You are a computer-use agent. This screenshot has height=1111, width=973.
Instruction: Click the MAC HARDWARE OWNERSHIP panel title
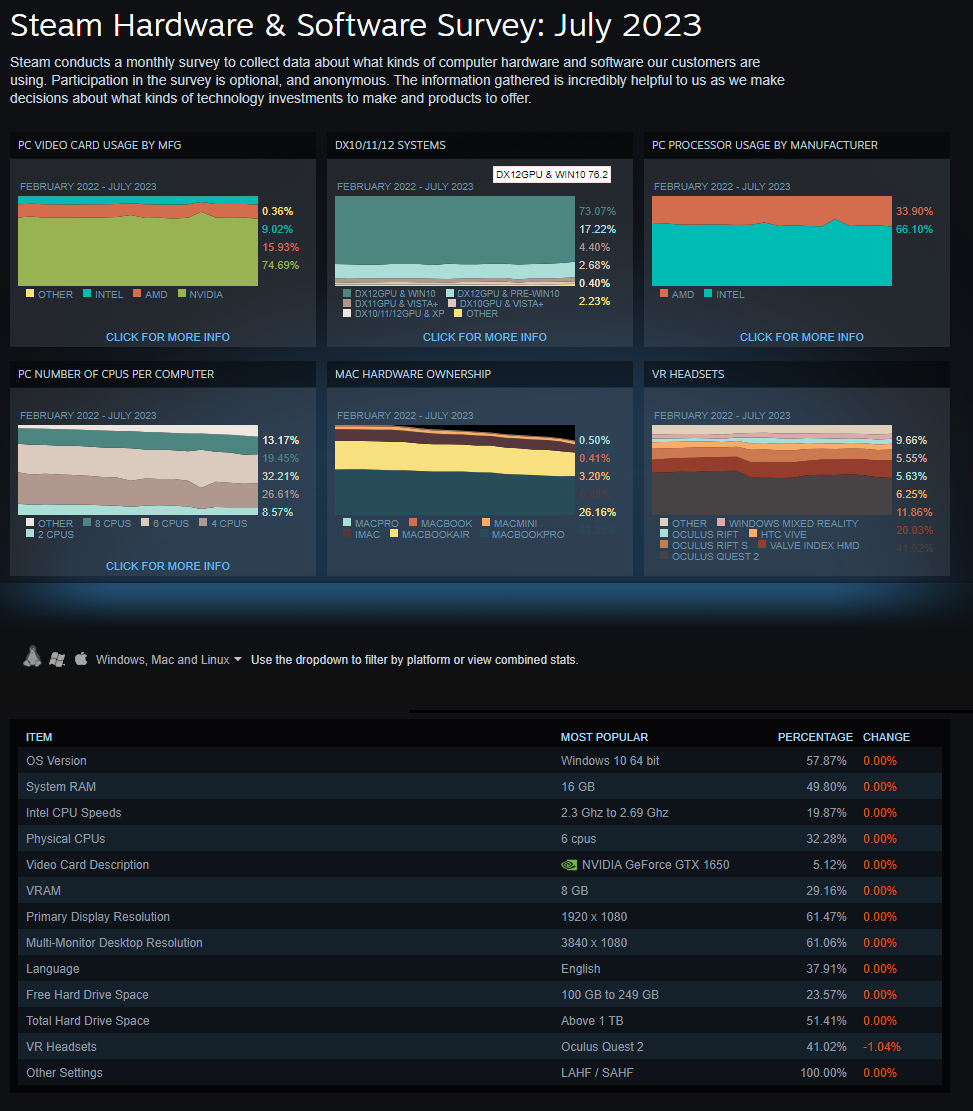click(412, 374)
